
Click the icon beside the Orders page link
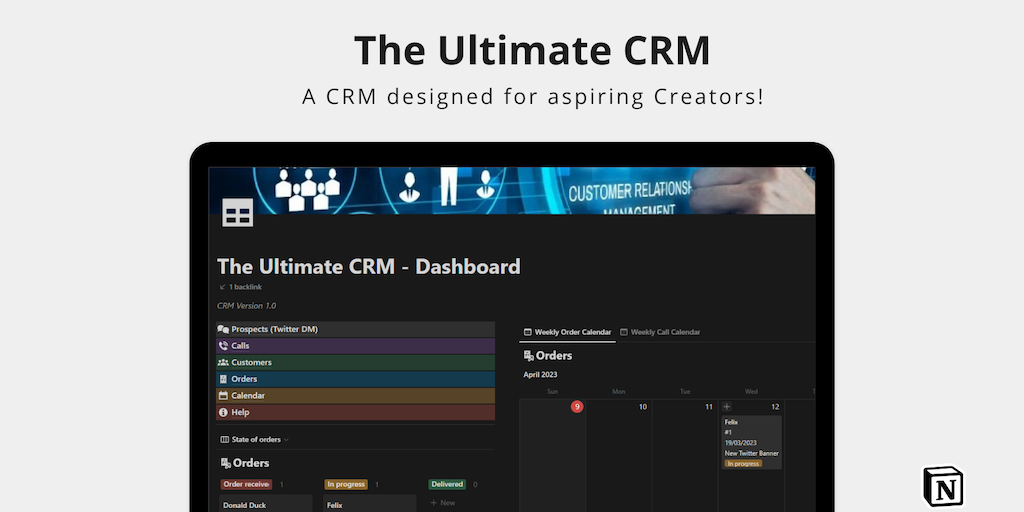coord(223,379)
